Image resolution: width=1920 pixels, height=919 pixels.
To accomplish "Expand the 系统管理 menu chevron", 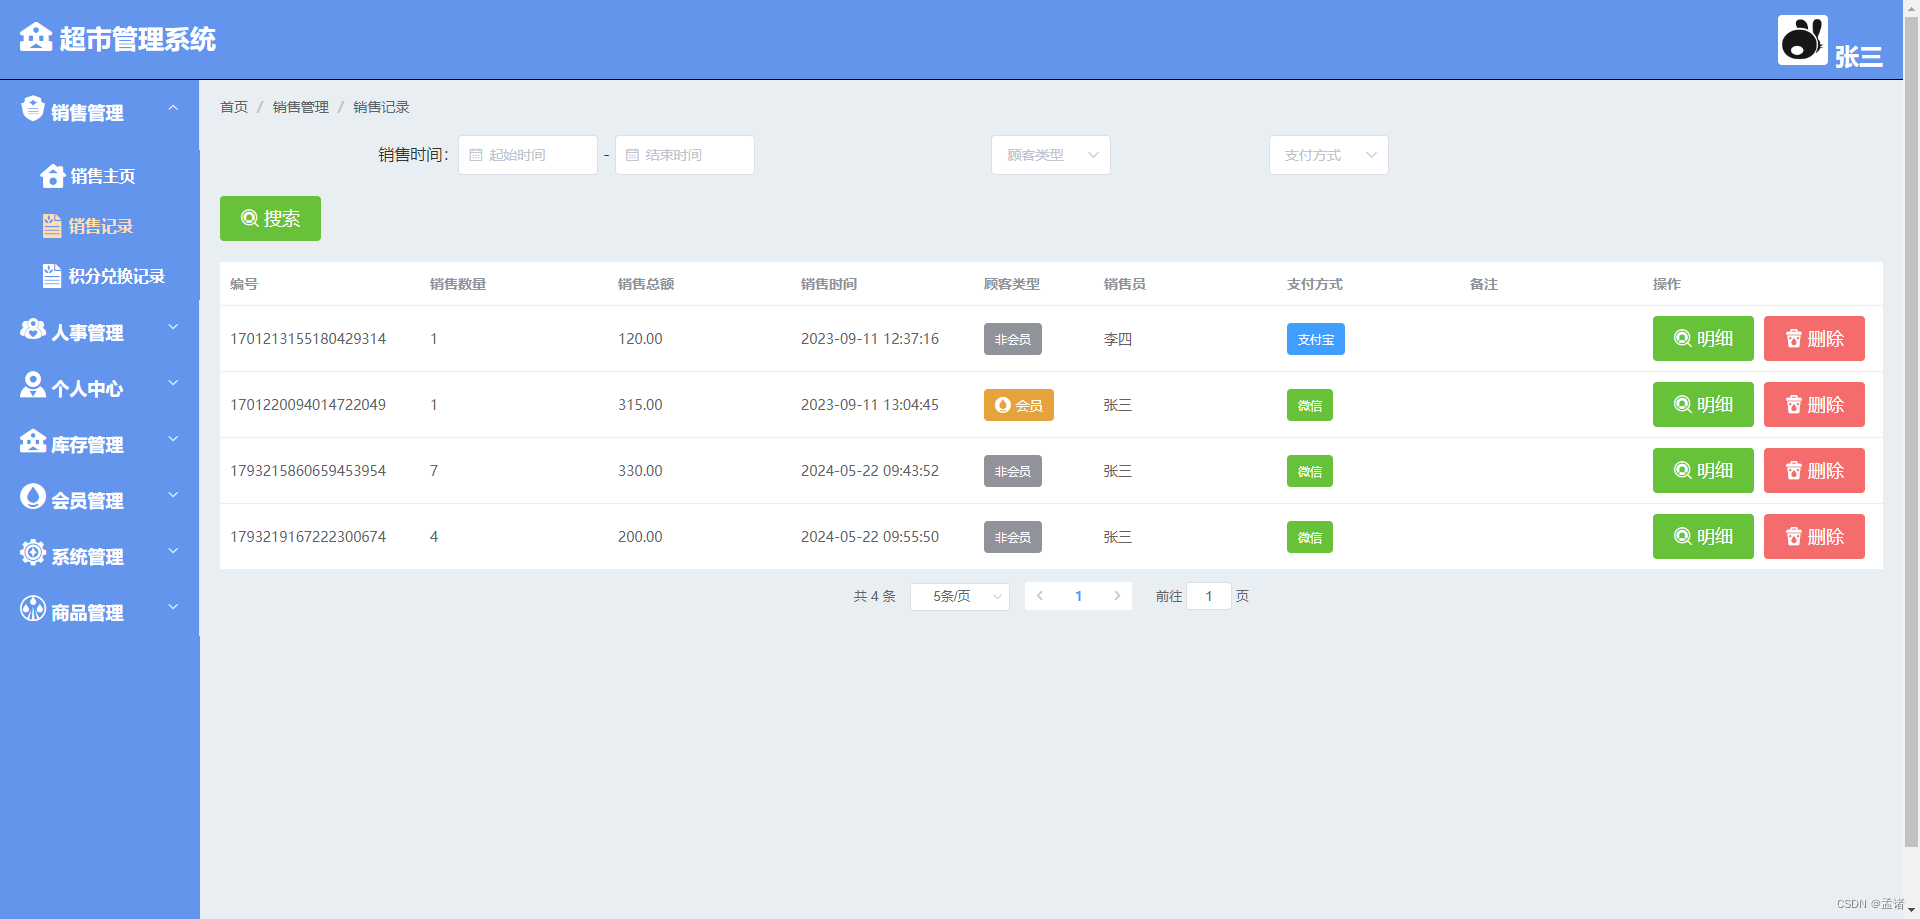I will [173, 551].
